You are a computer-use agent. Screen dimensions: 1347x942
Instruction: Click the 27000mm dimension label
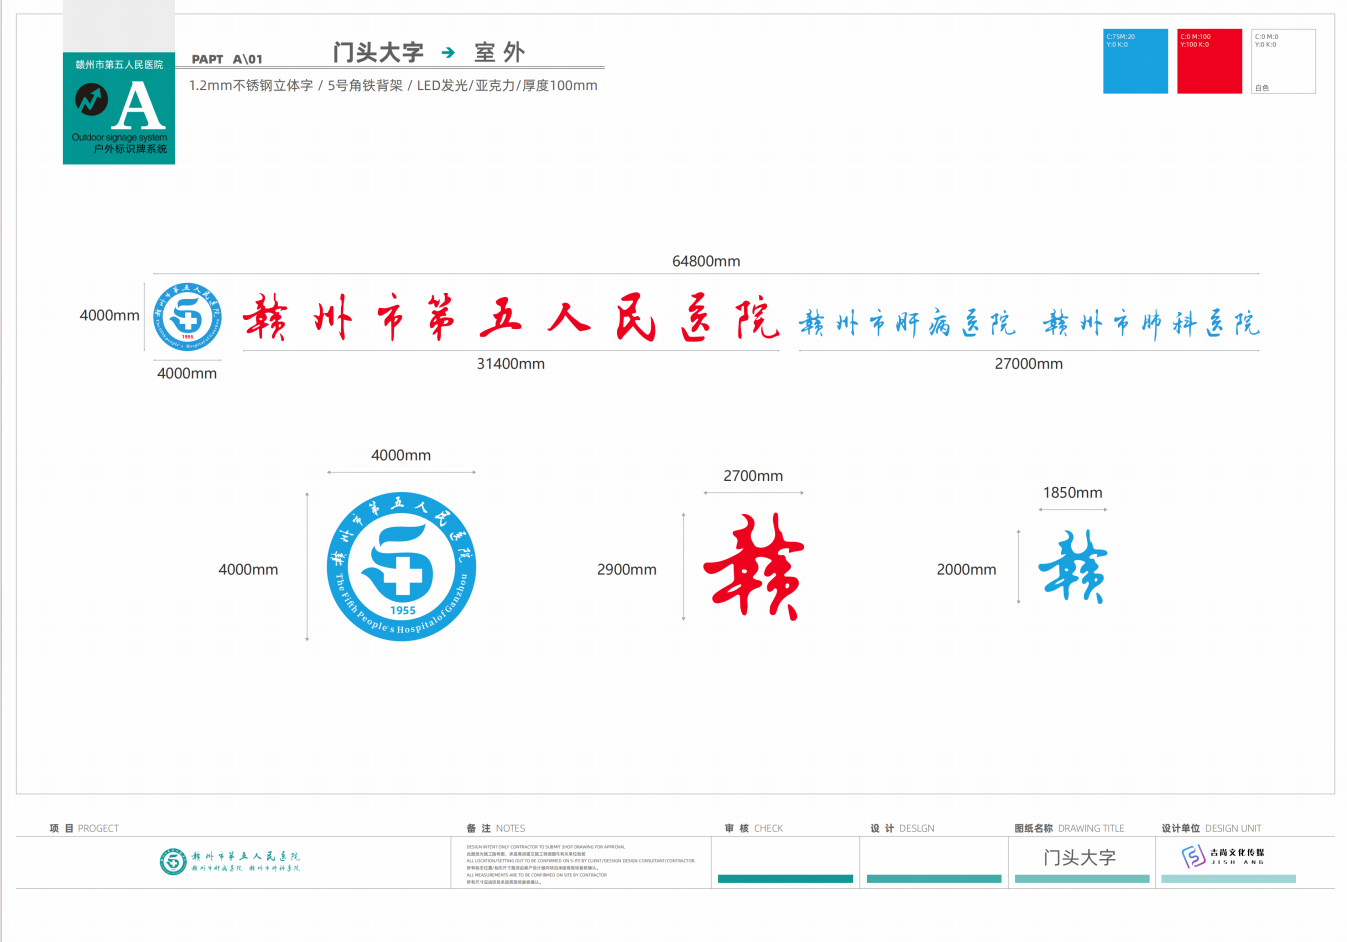click(1028, 364)
